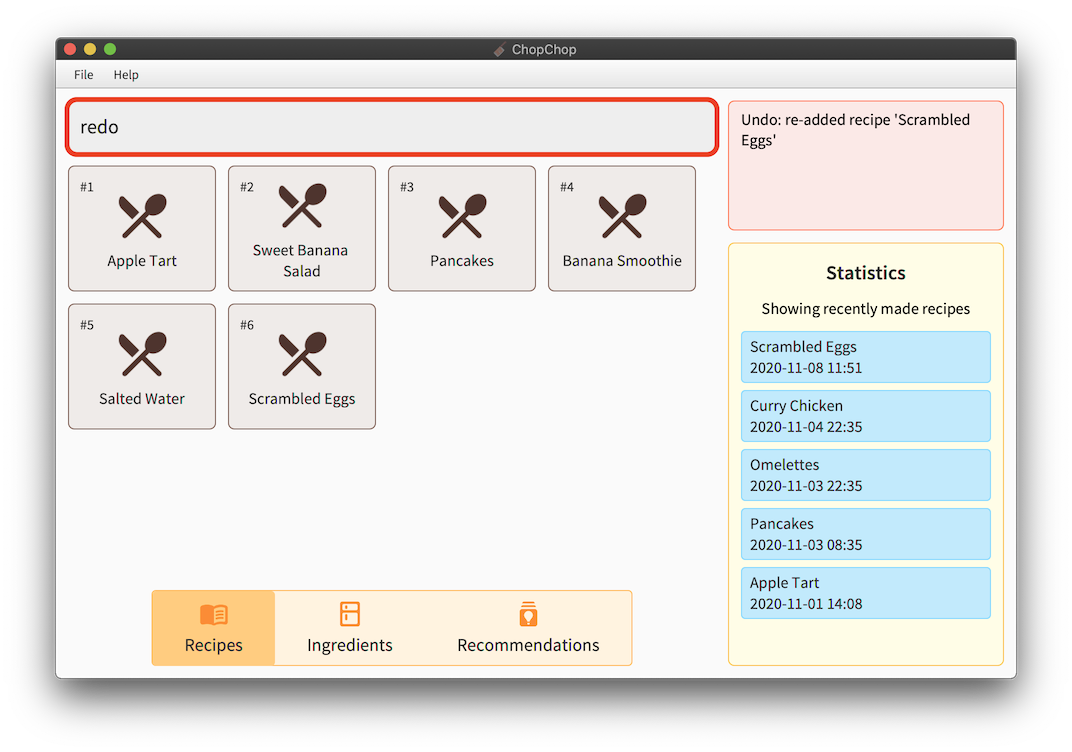Open the Help menu
This screenshot has height=752, width=1072.
pyautogui.click(x=126, y=75)
